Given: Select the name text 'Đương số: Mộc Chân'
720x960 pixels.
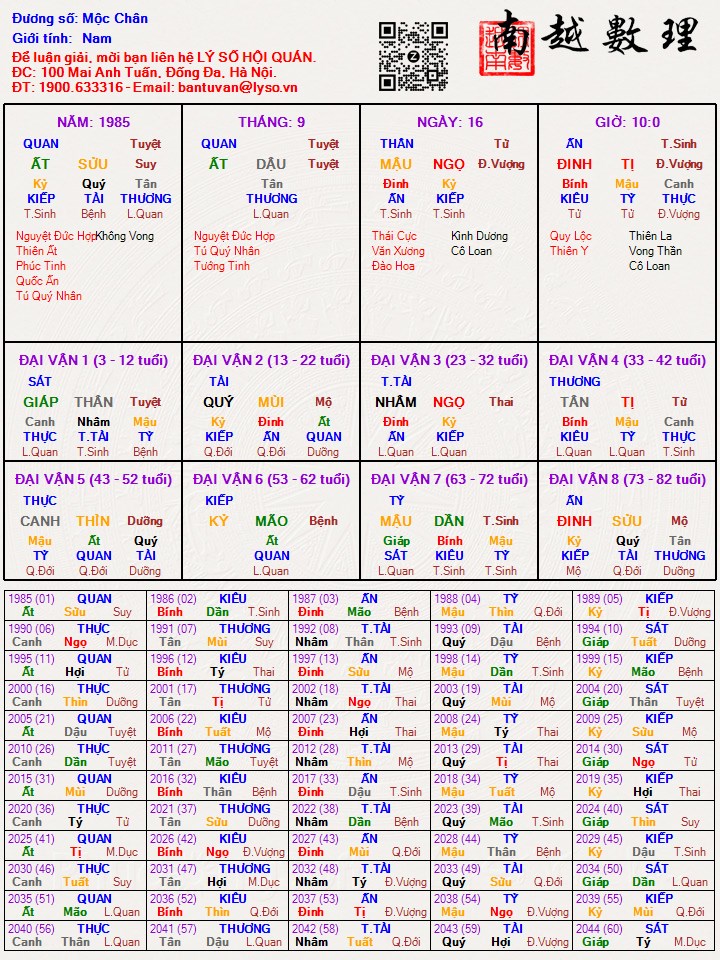Looking at the screenshot, I should click(80, 18).
